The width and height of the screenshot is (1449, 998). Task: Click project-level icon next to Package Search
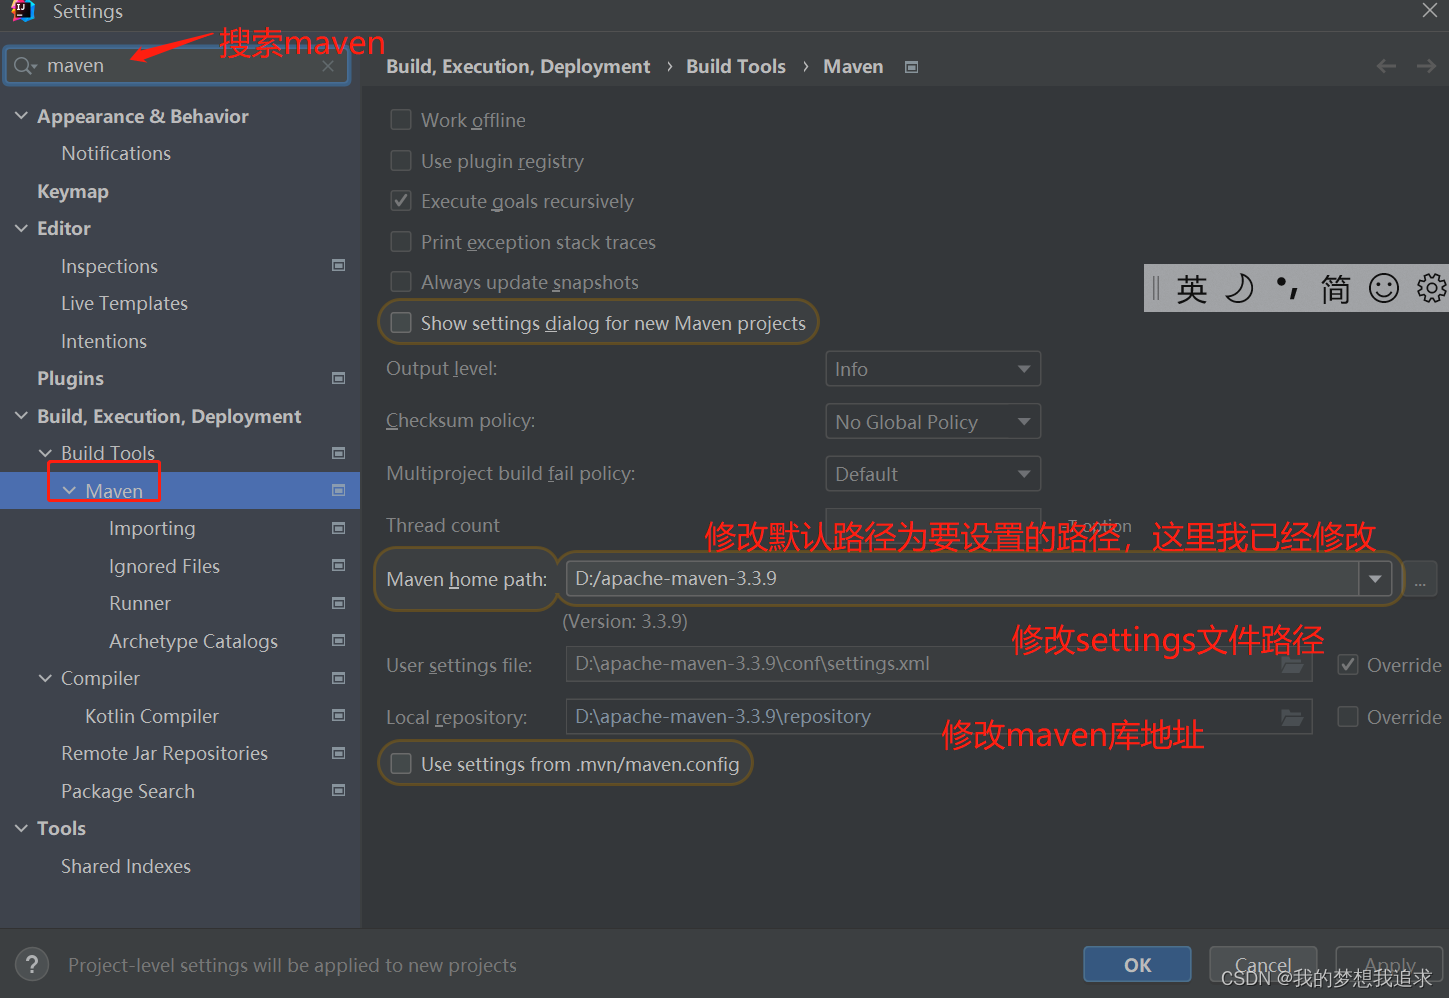[338, 790]
